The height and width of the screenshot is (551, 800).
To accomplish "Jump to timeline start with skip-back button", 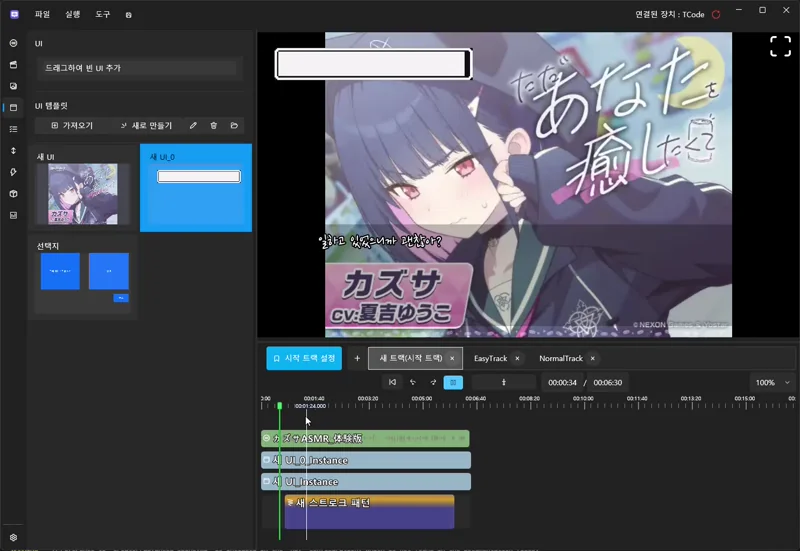I will 393,382.
